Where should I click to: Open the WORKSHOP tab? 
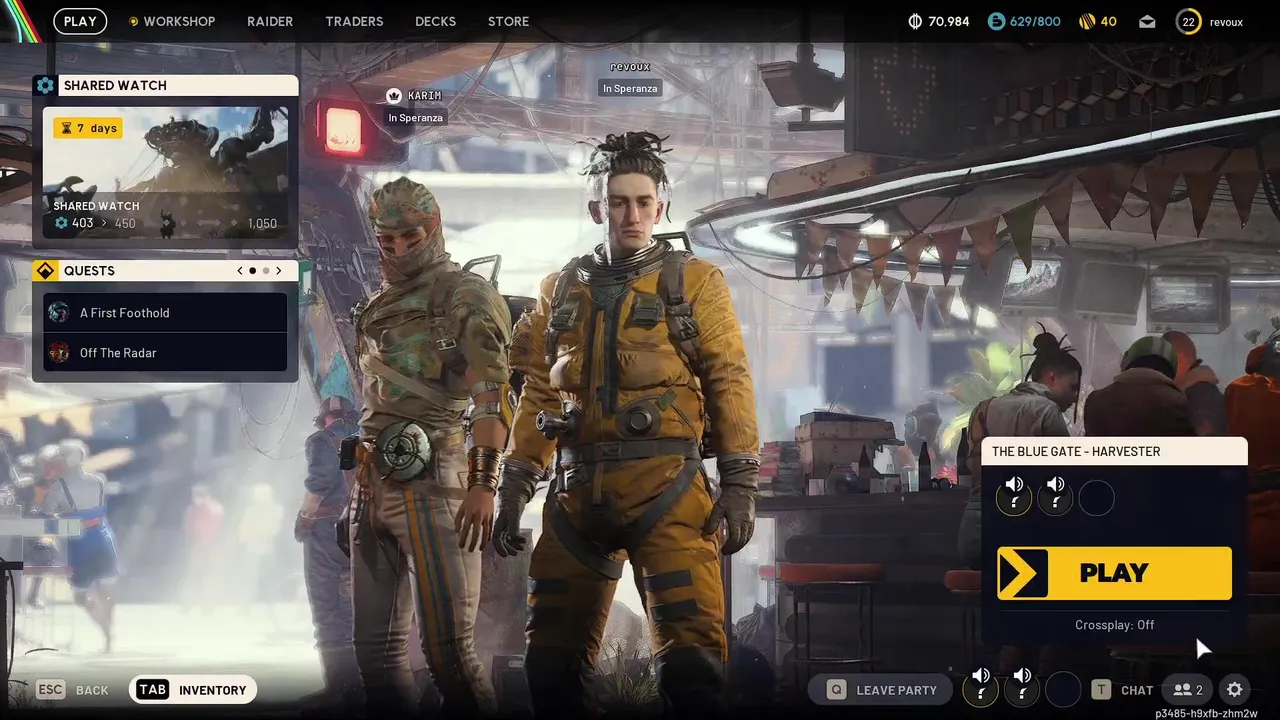coord(171,21)
